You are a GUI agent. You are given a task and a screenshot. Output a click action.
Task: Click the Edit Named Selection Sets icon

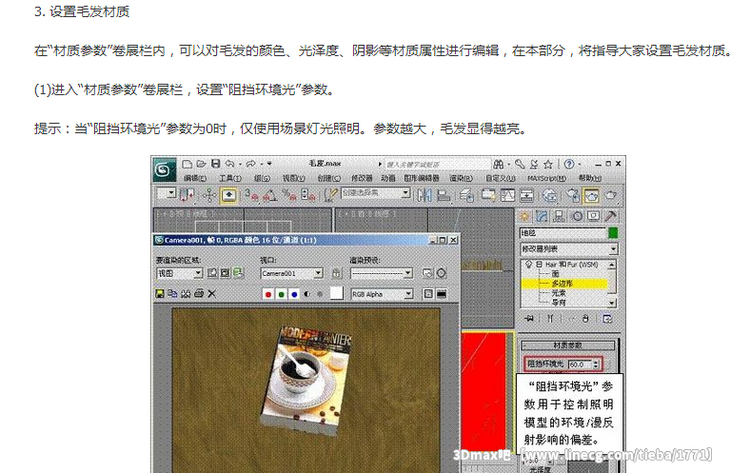click(331, 195)
